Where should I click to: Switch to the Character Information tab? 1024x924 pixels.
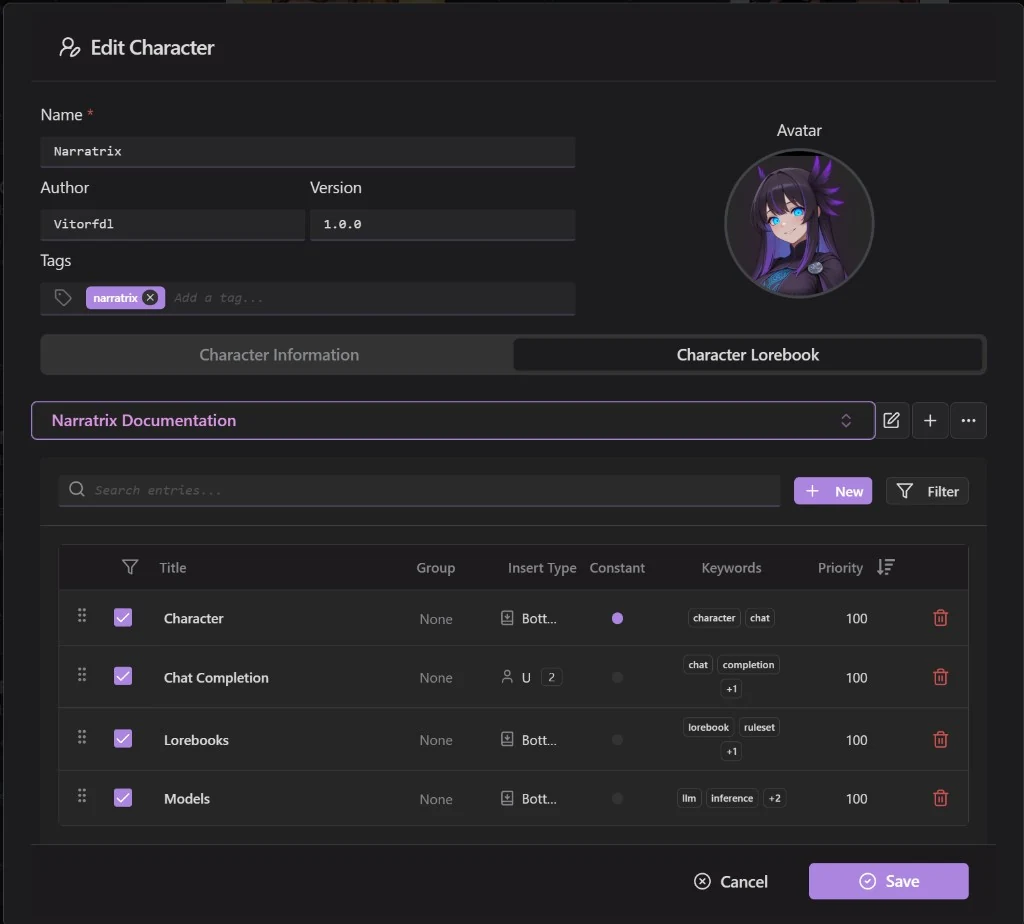coord(279,355)
